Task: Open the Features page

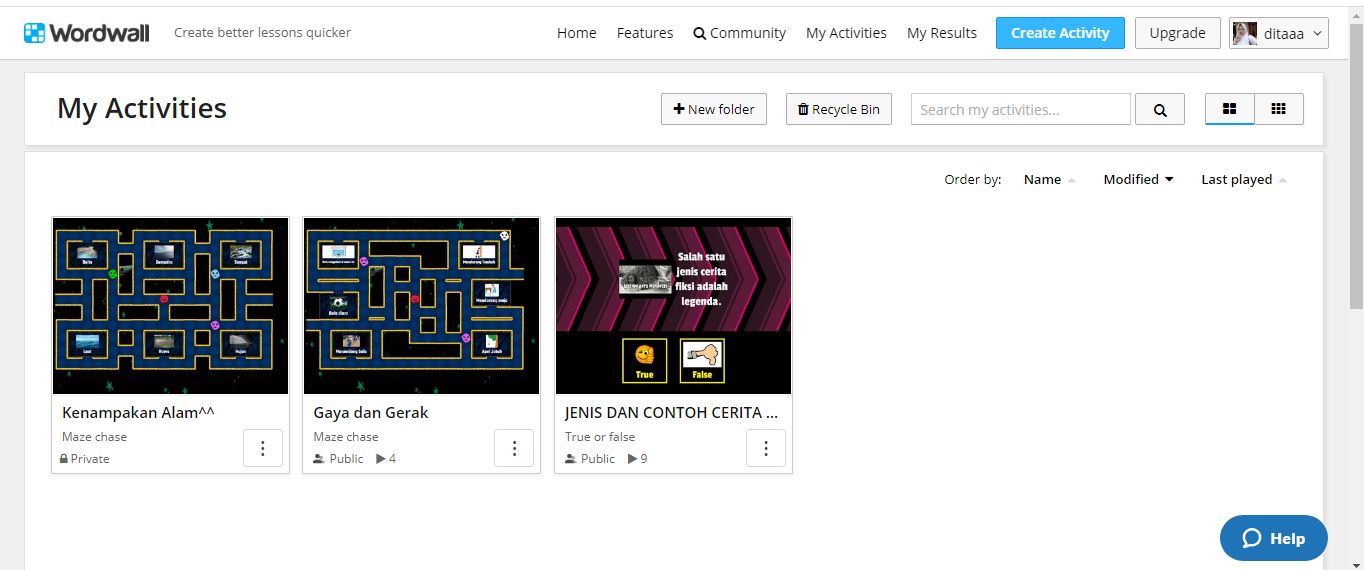Action: coord(644,33)
